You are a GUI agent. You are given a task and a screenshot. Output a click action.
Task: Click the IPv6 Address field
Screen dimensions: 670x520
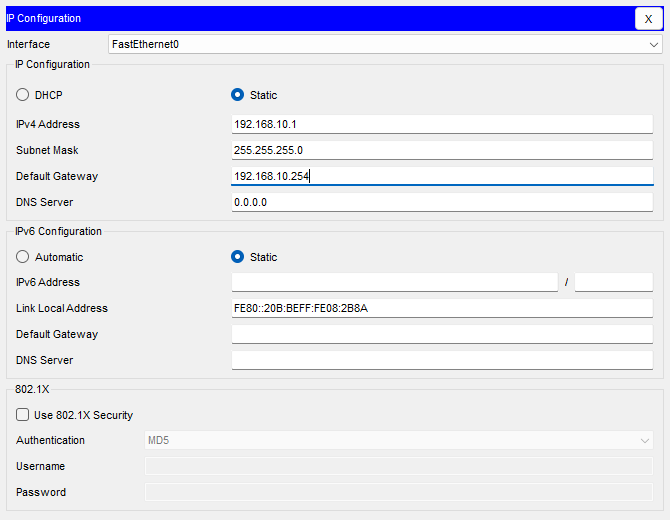(394, 282)
